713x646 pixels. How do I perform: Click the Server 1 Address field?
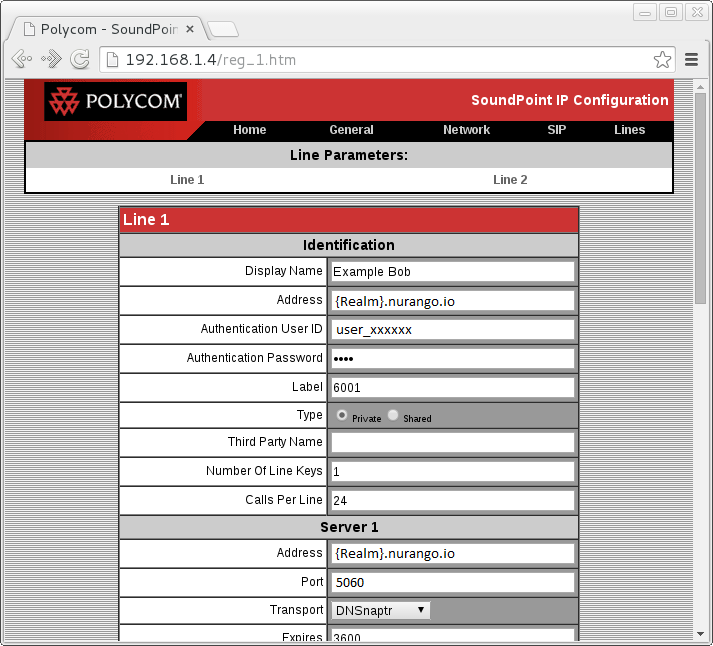click(x=452, y=554)
